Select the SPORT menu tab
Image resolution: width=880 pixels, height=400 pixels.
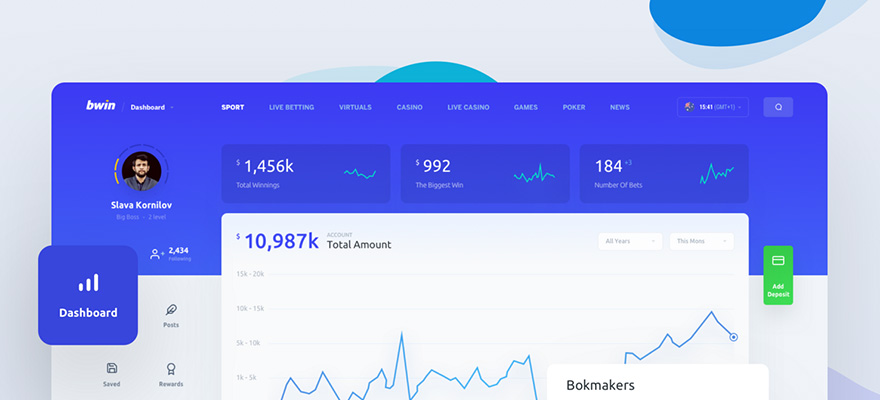click(232, 107)
